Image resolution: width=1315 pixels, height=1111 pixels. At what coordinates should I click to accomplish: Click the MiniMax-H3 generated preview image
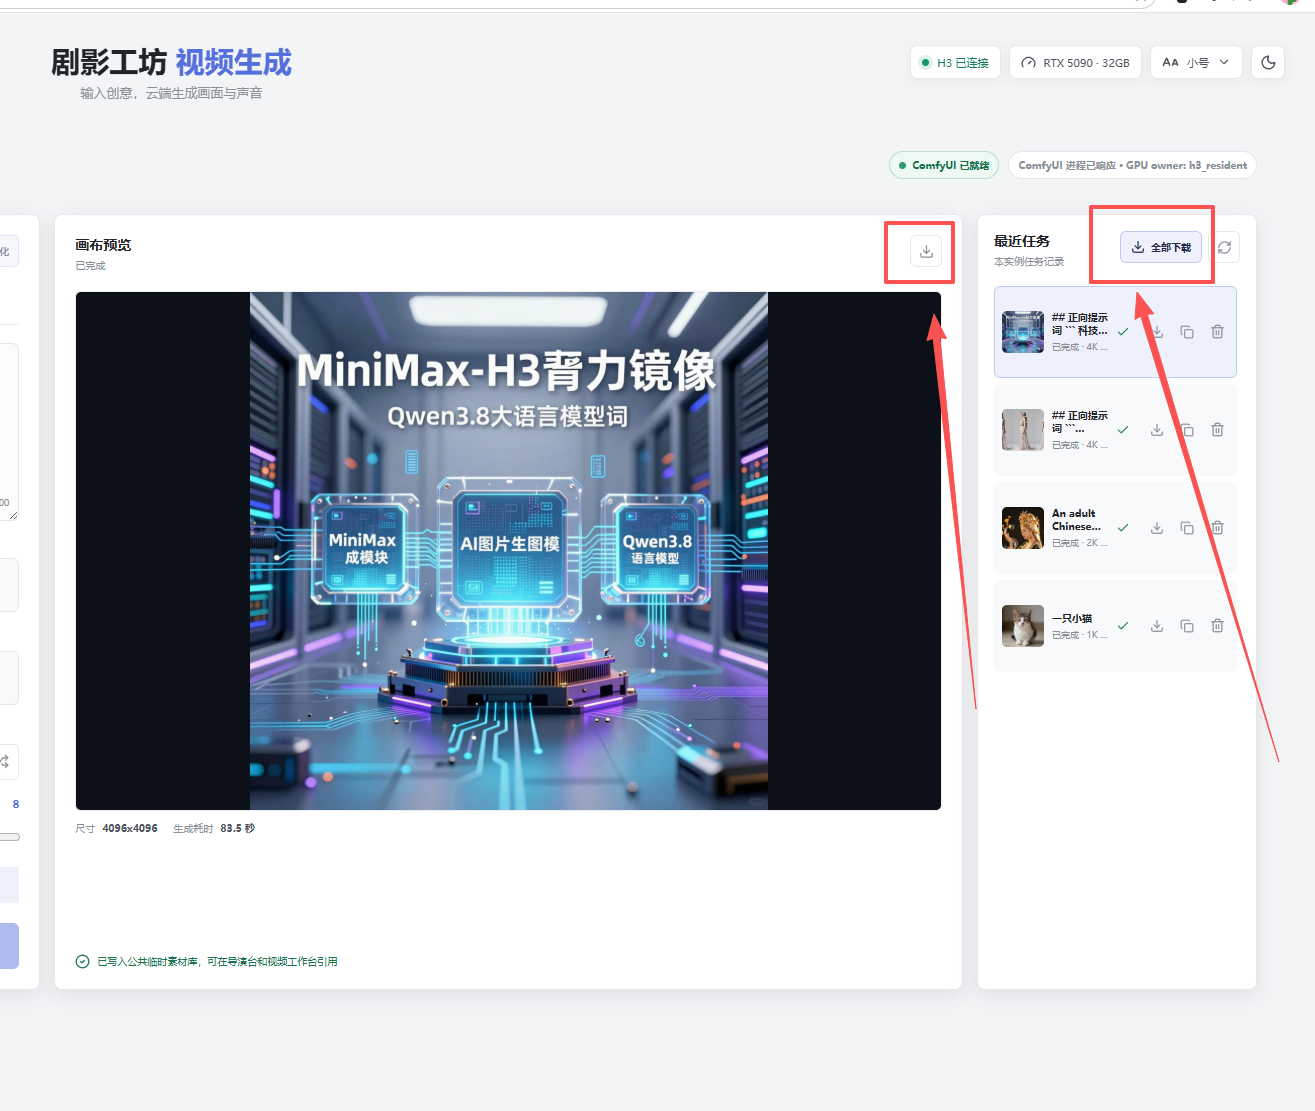tap(509, 551)
